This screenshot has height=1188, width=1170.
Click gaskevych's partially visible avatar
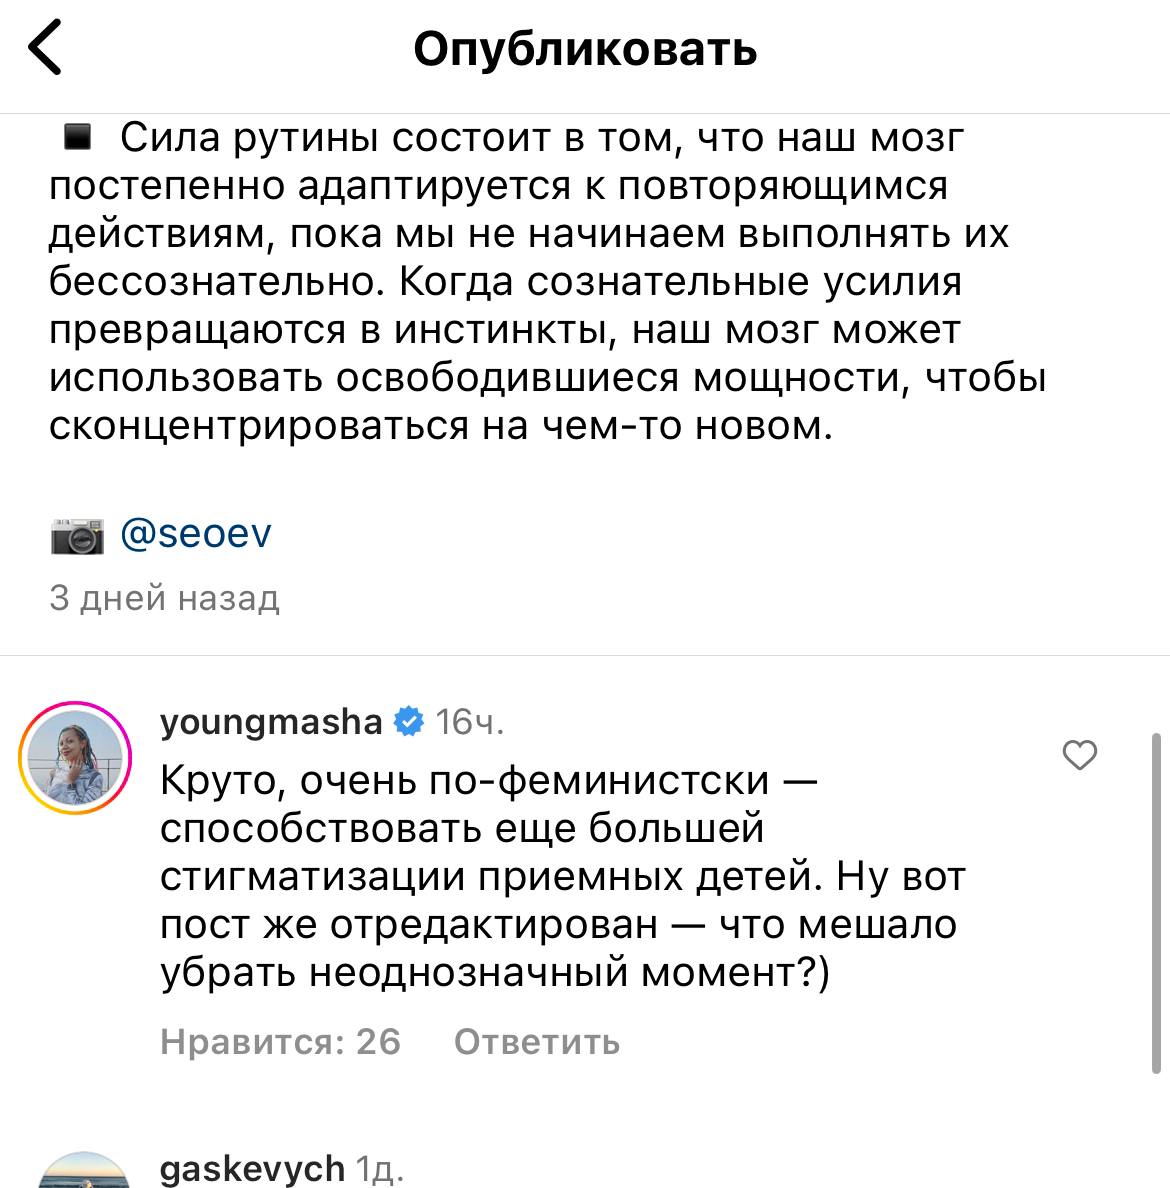[76, 1172]
